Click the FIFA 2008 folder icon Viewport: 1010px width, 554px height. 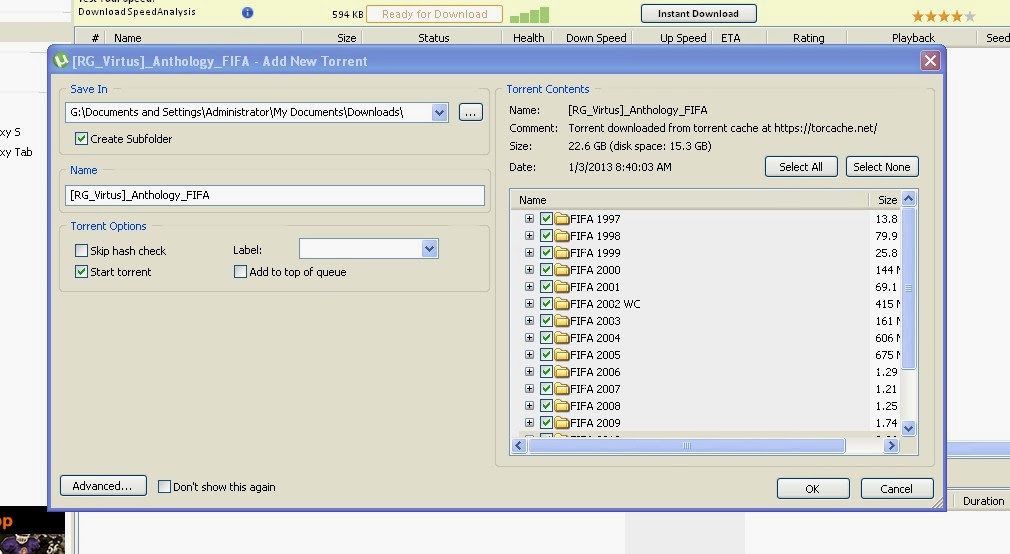point(562,406)
